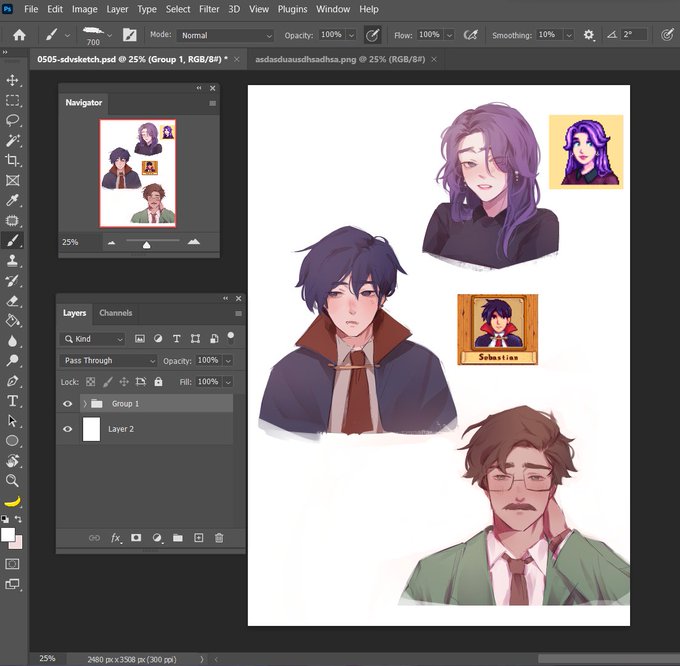Toggle lock image pixels
The width and height of the screenshot is (680, 666).
click(108, 382)
